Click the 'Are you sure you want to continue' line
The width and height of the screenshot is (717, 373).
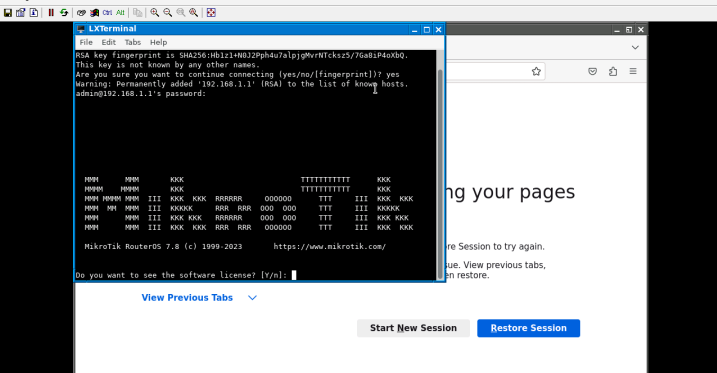(x=237, y=75)
